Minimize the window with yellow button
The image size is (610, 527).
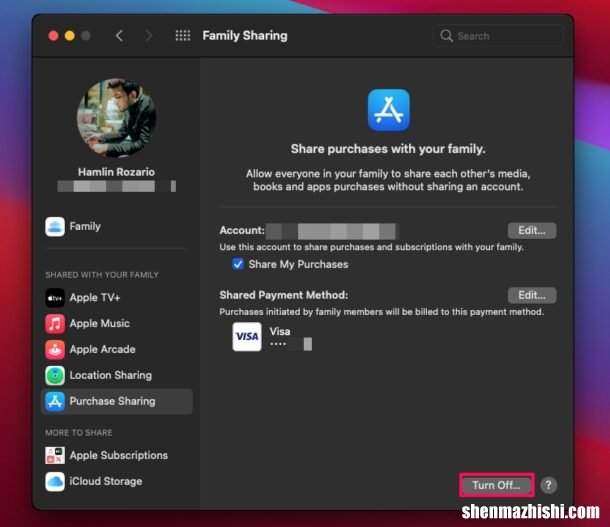(70, 36)
